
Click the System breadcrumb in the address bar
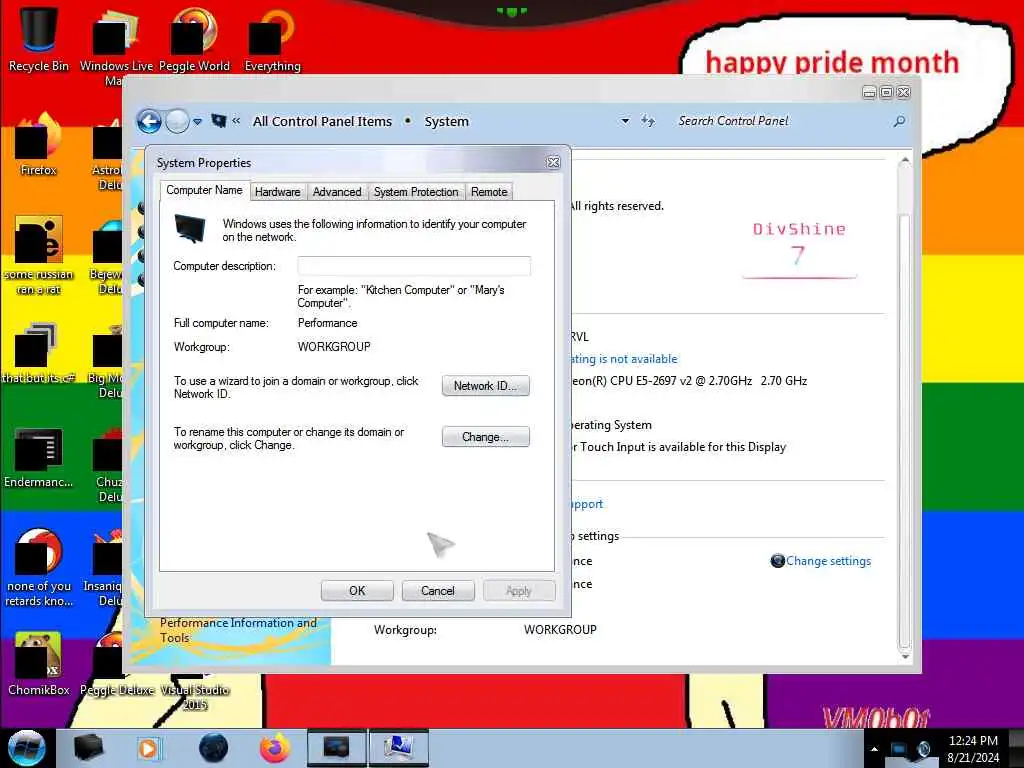tap(447, 121)
